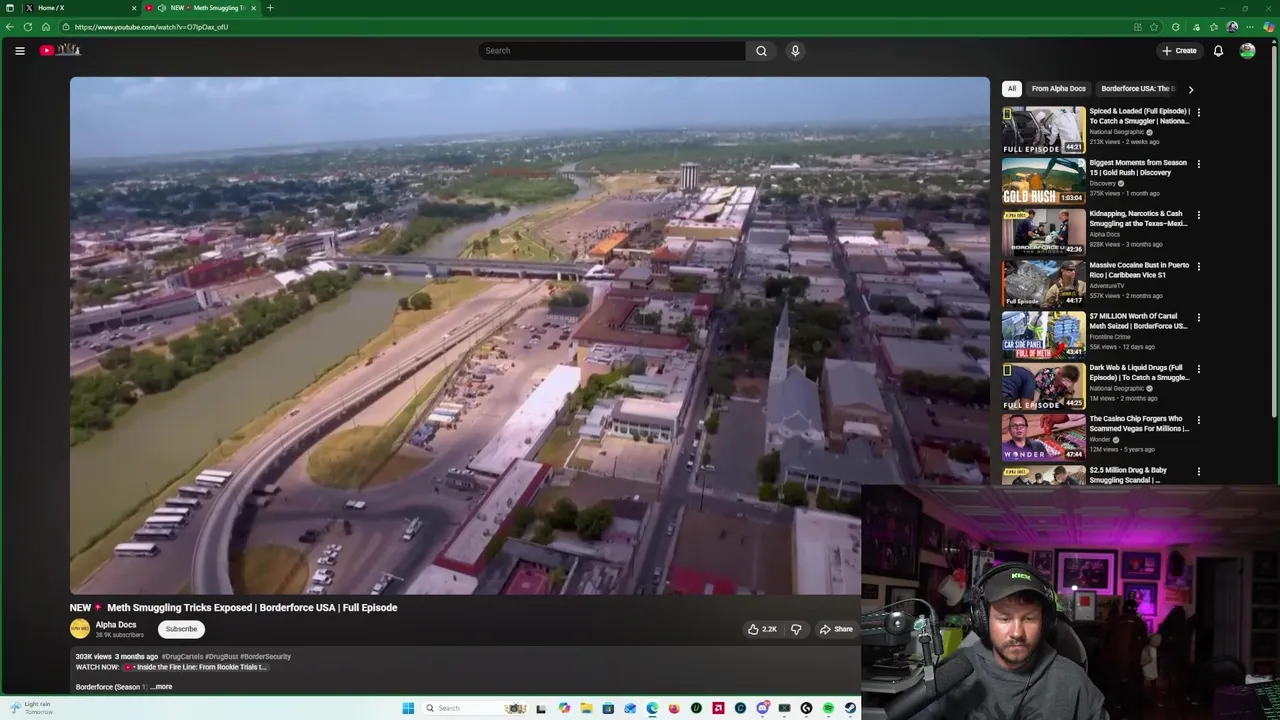Open the Edge profile avatar
1280x720 pixels.
point(1232,27)
